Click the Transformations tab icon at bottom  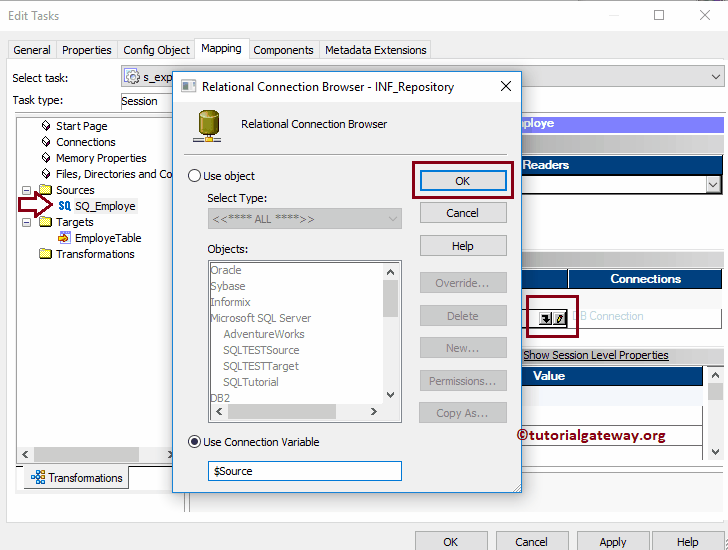pos(38,477)
